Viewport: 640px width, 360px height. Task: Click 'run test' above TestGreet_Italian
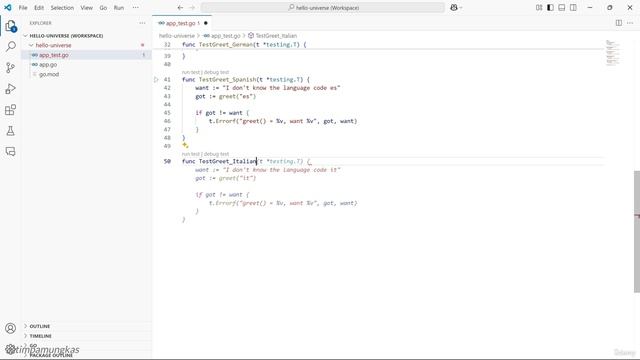point(191,154)
